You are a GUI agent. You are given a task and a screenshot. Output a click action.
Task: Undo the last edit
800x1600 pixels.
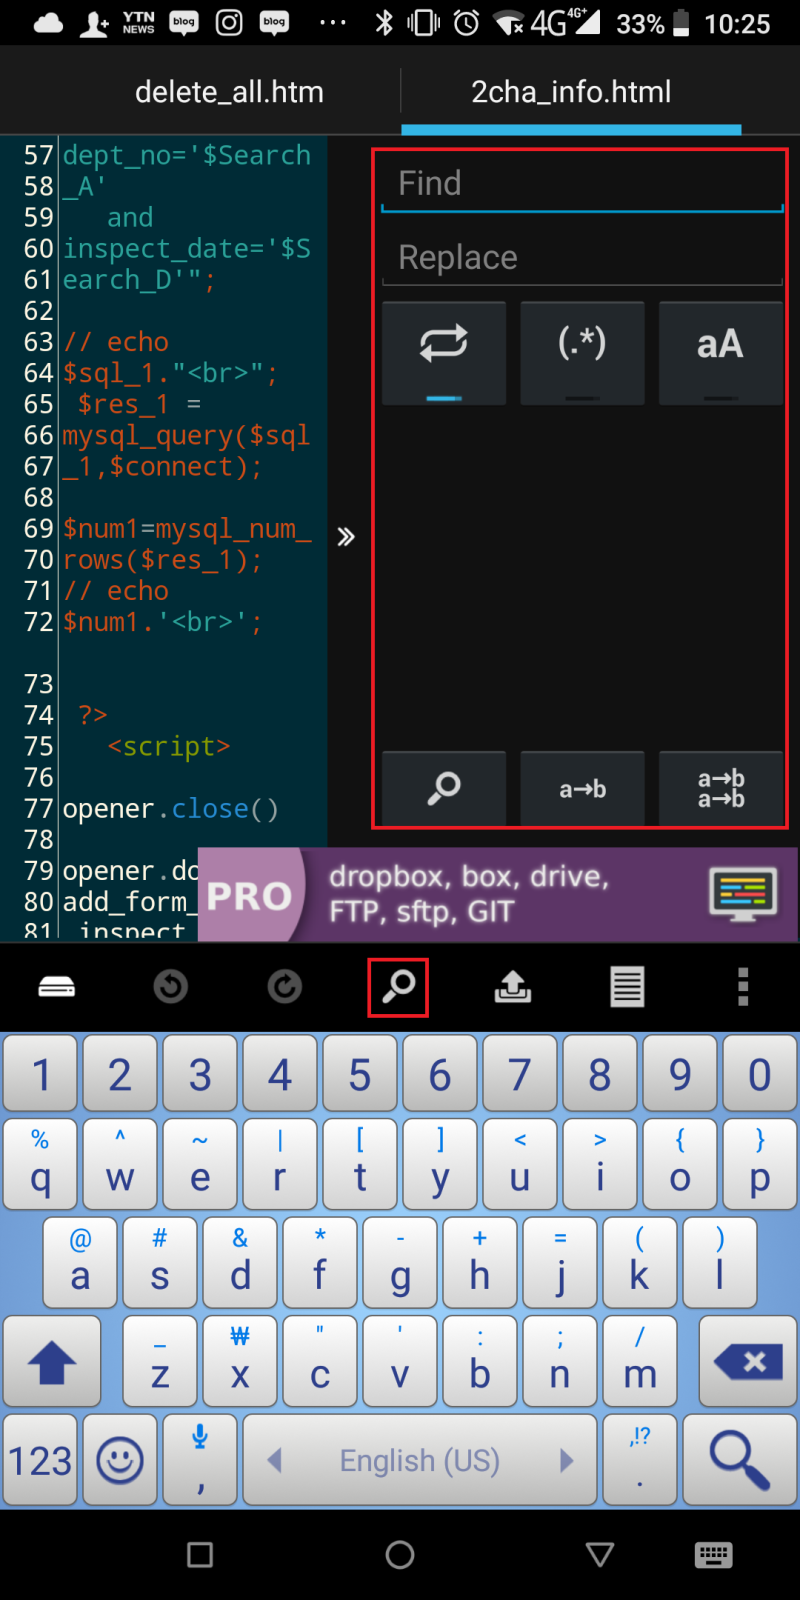click(x=171, y=987)
